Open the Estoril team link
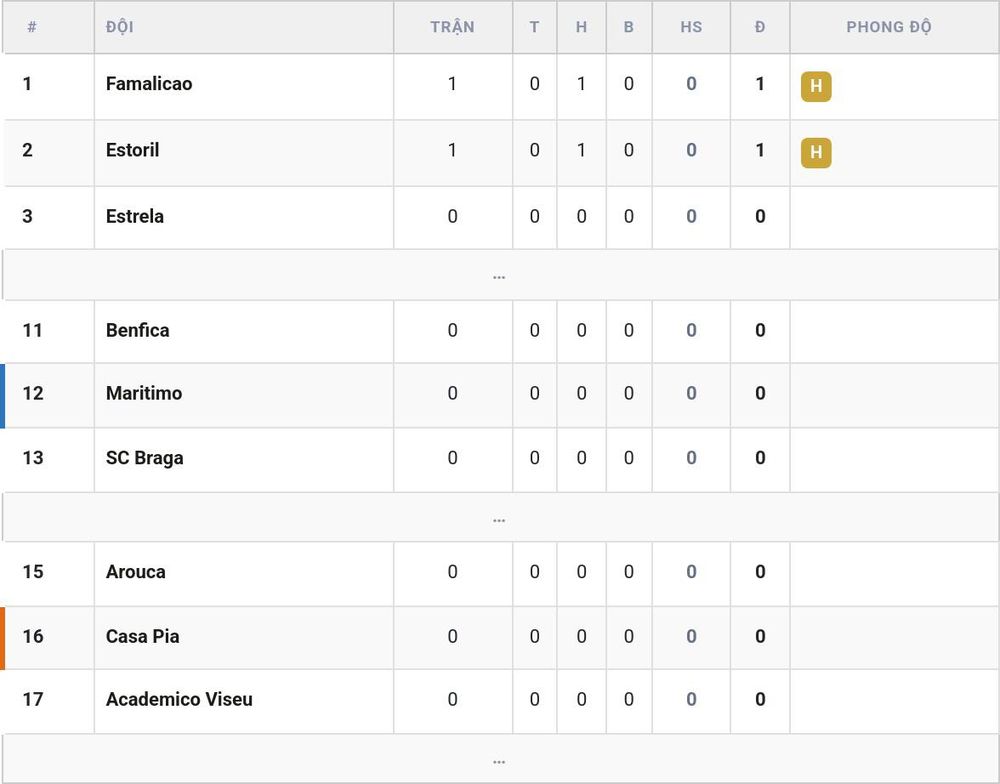1000x784 pixels. pyautogui.click(x=132, y=150)
